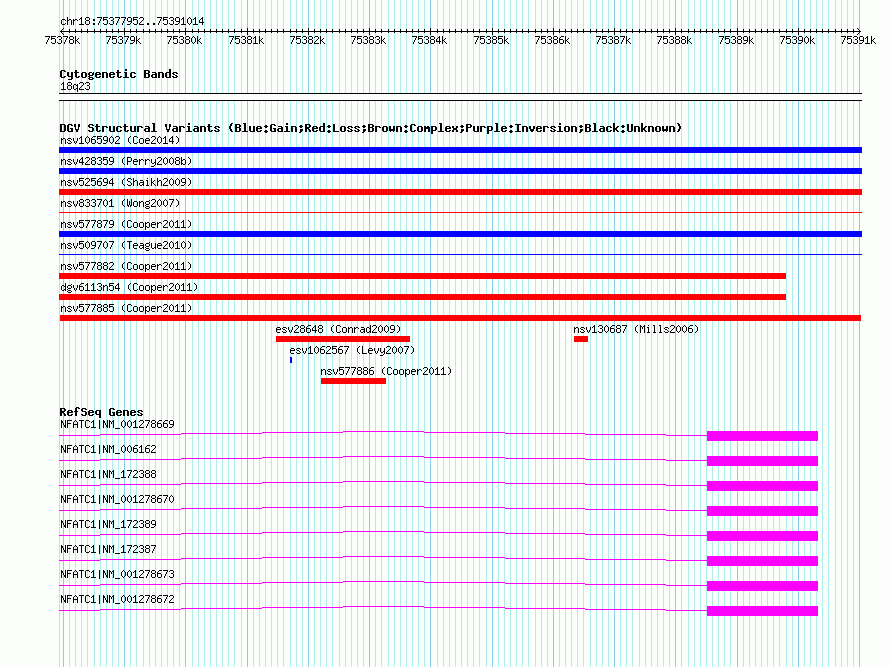This screenshot has width=890, height=667.
Task: Click the blue nsv577879 gain bar
Action: 460,234
